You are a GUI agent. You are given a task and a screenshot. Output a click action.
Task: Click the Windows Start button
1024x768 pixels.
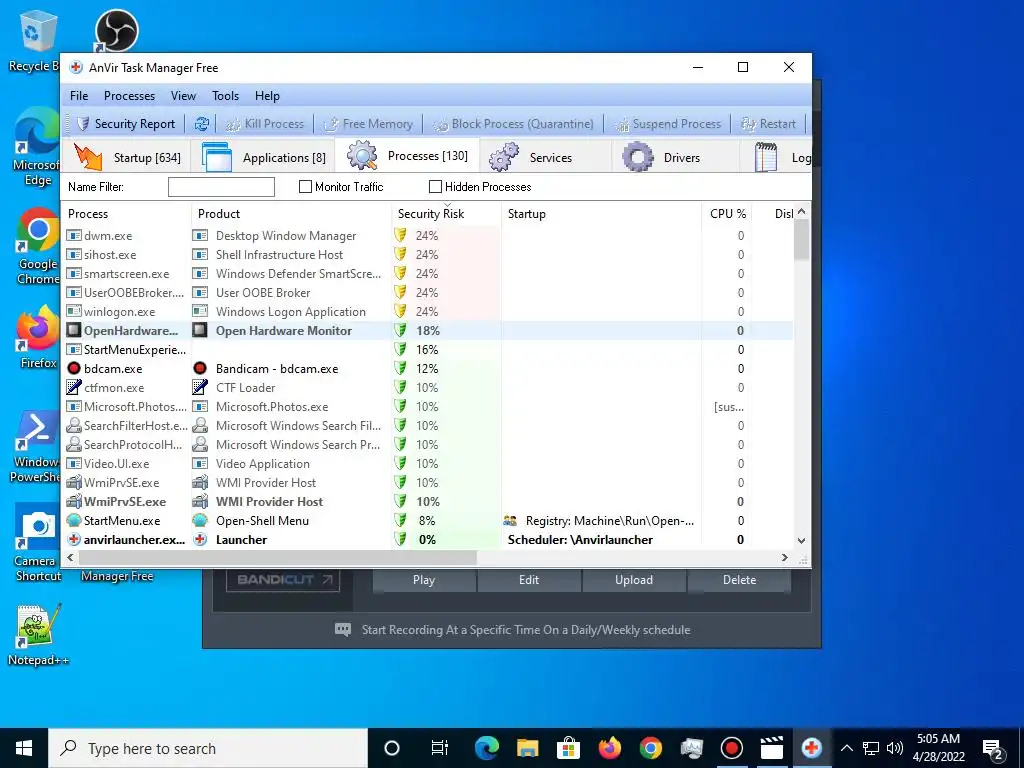point(24,748)
